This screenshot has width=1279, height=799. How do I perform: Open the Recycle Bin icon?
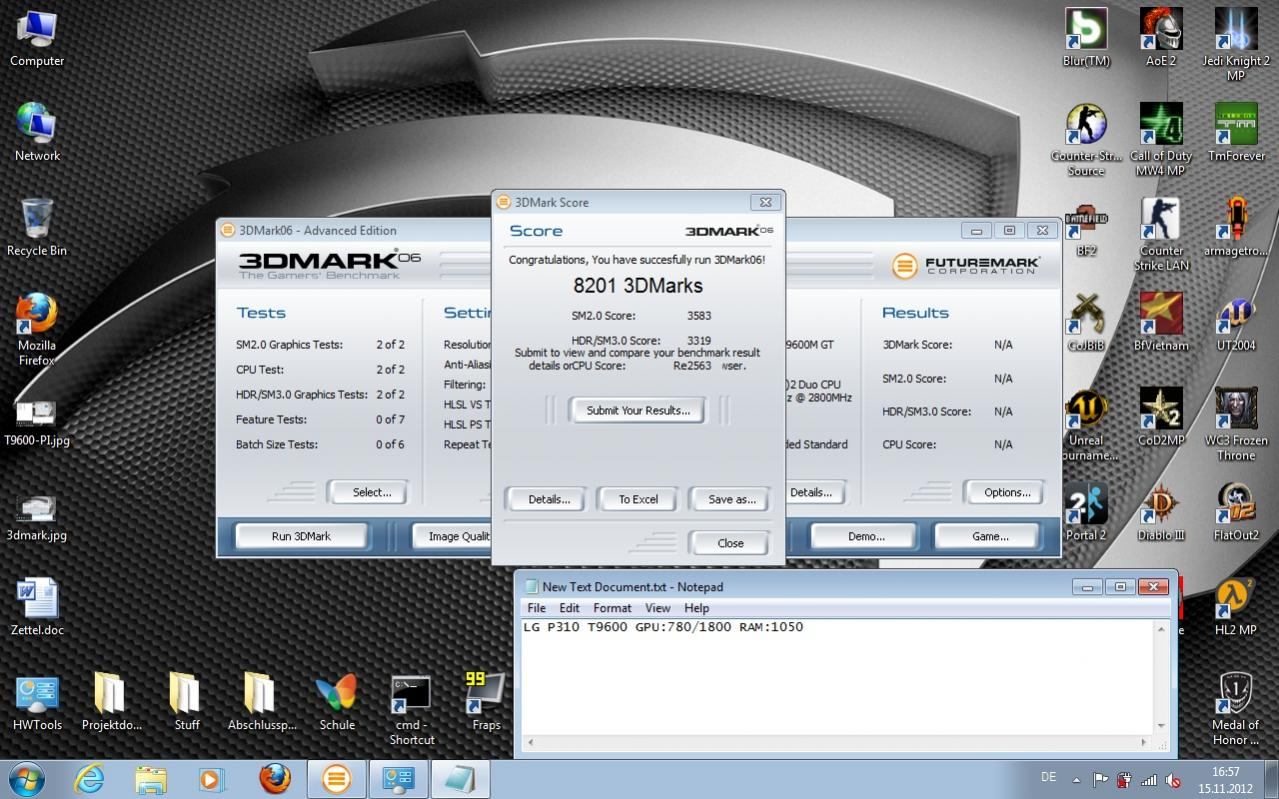click(x=37, y=227)
